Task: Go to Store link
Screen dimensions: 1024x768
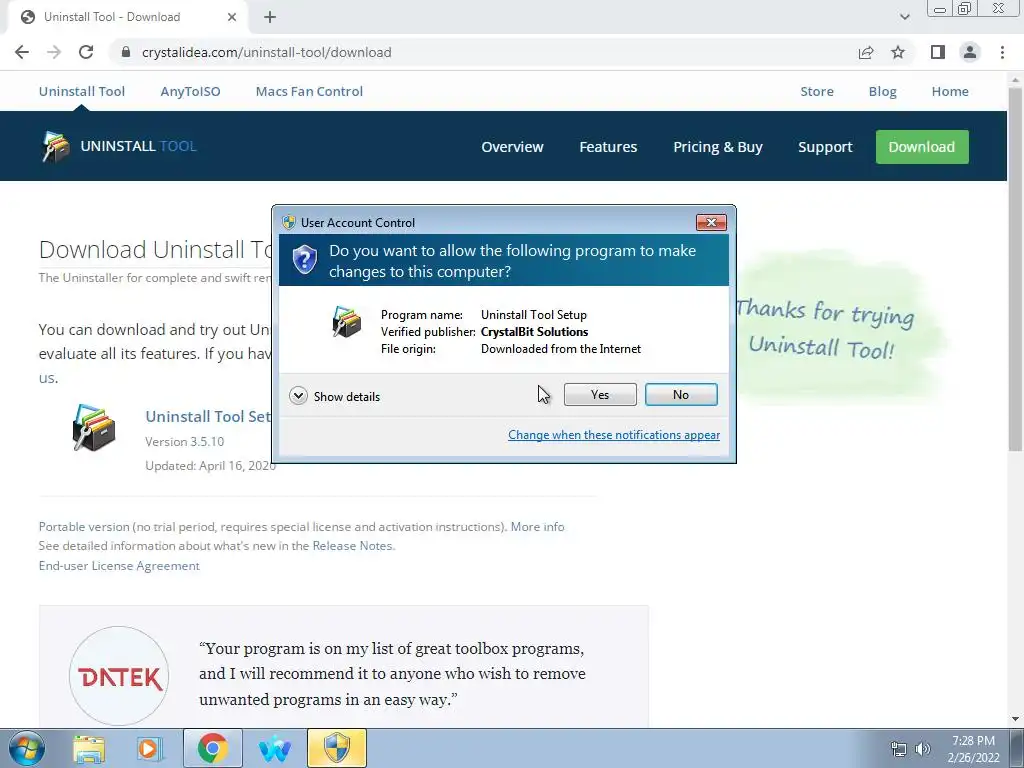Action: point(817,91)
